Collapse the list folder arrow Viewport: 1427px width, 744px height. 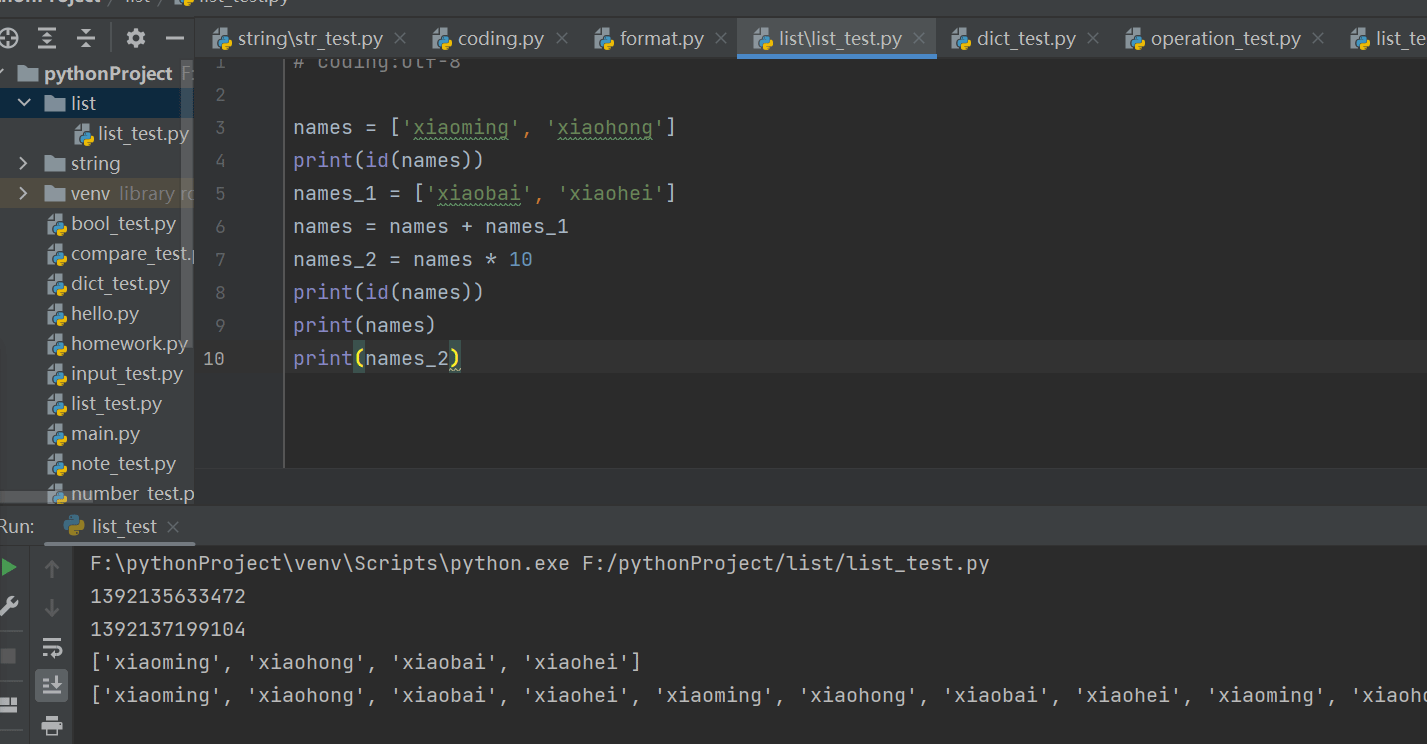click(25, 103)
